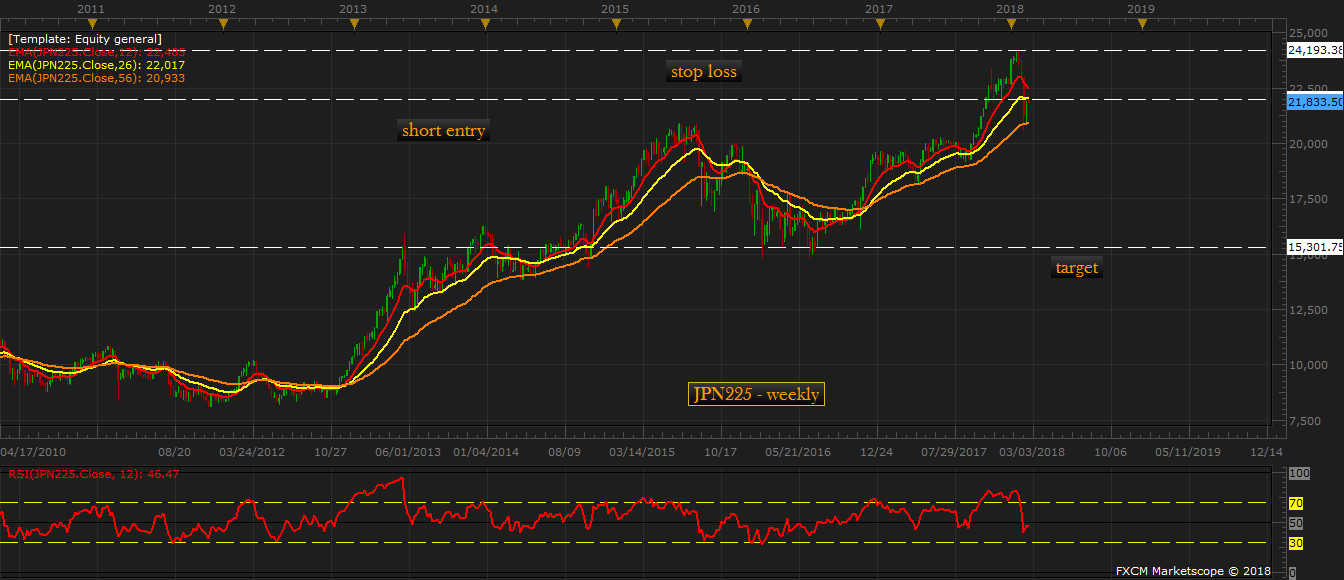
Task: Click the FXCM Marketscope copyright text
Action: 1195,571
